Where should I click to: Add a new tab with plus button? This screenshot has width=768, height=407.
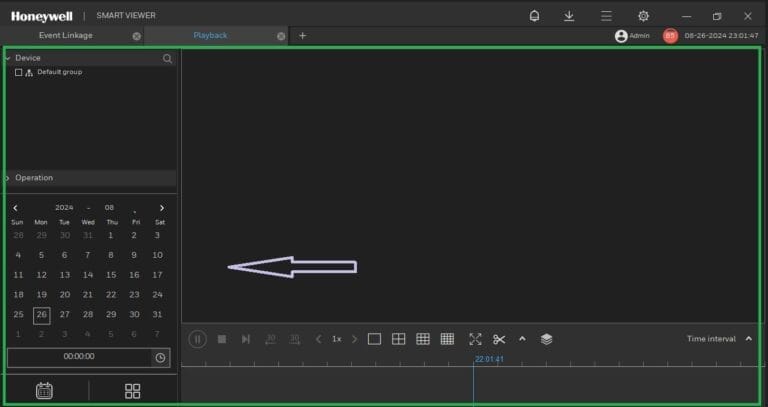pyautogui.click(x=303, y=36)
